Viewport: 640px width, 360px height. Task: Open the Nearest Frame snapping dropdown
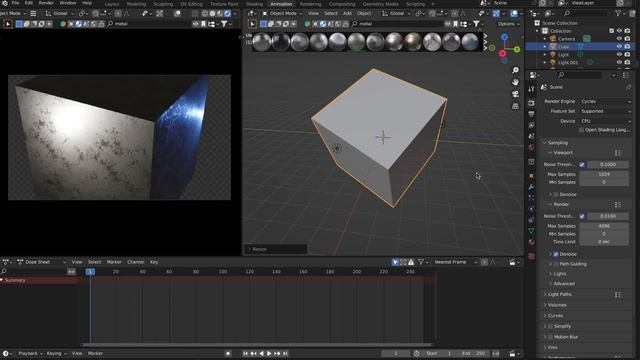[x=455, y=262]
